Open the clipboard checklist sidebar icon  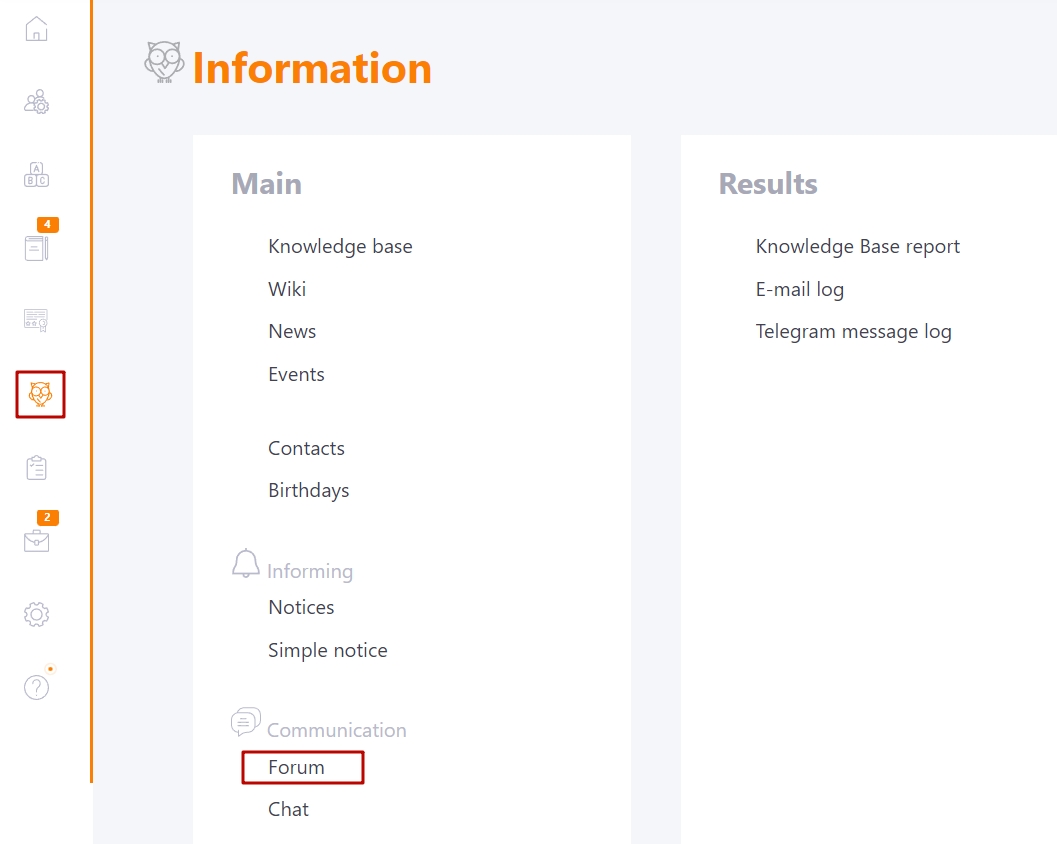pyautogui.click(x=36, y=467)
